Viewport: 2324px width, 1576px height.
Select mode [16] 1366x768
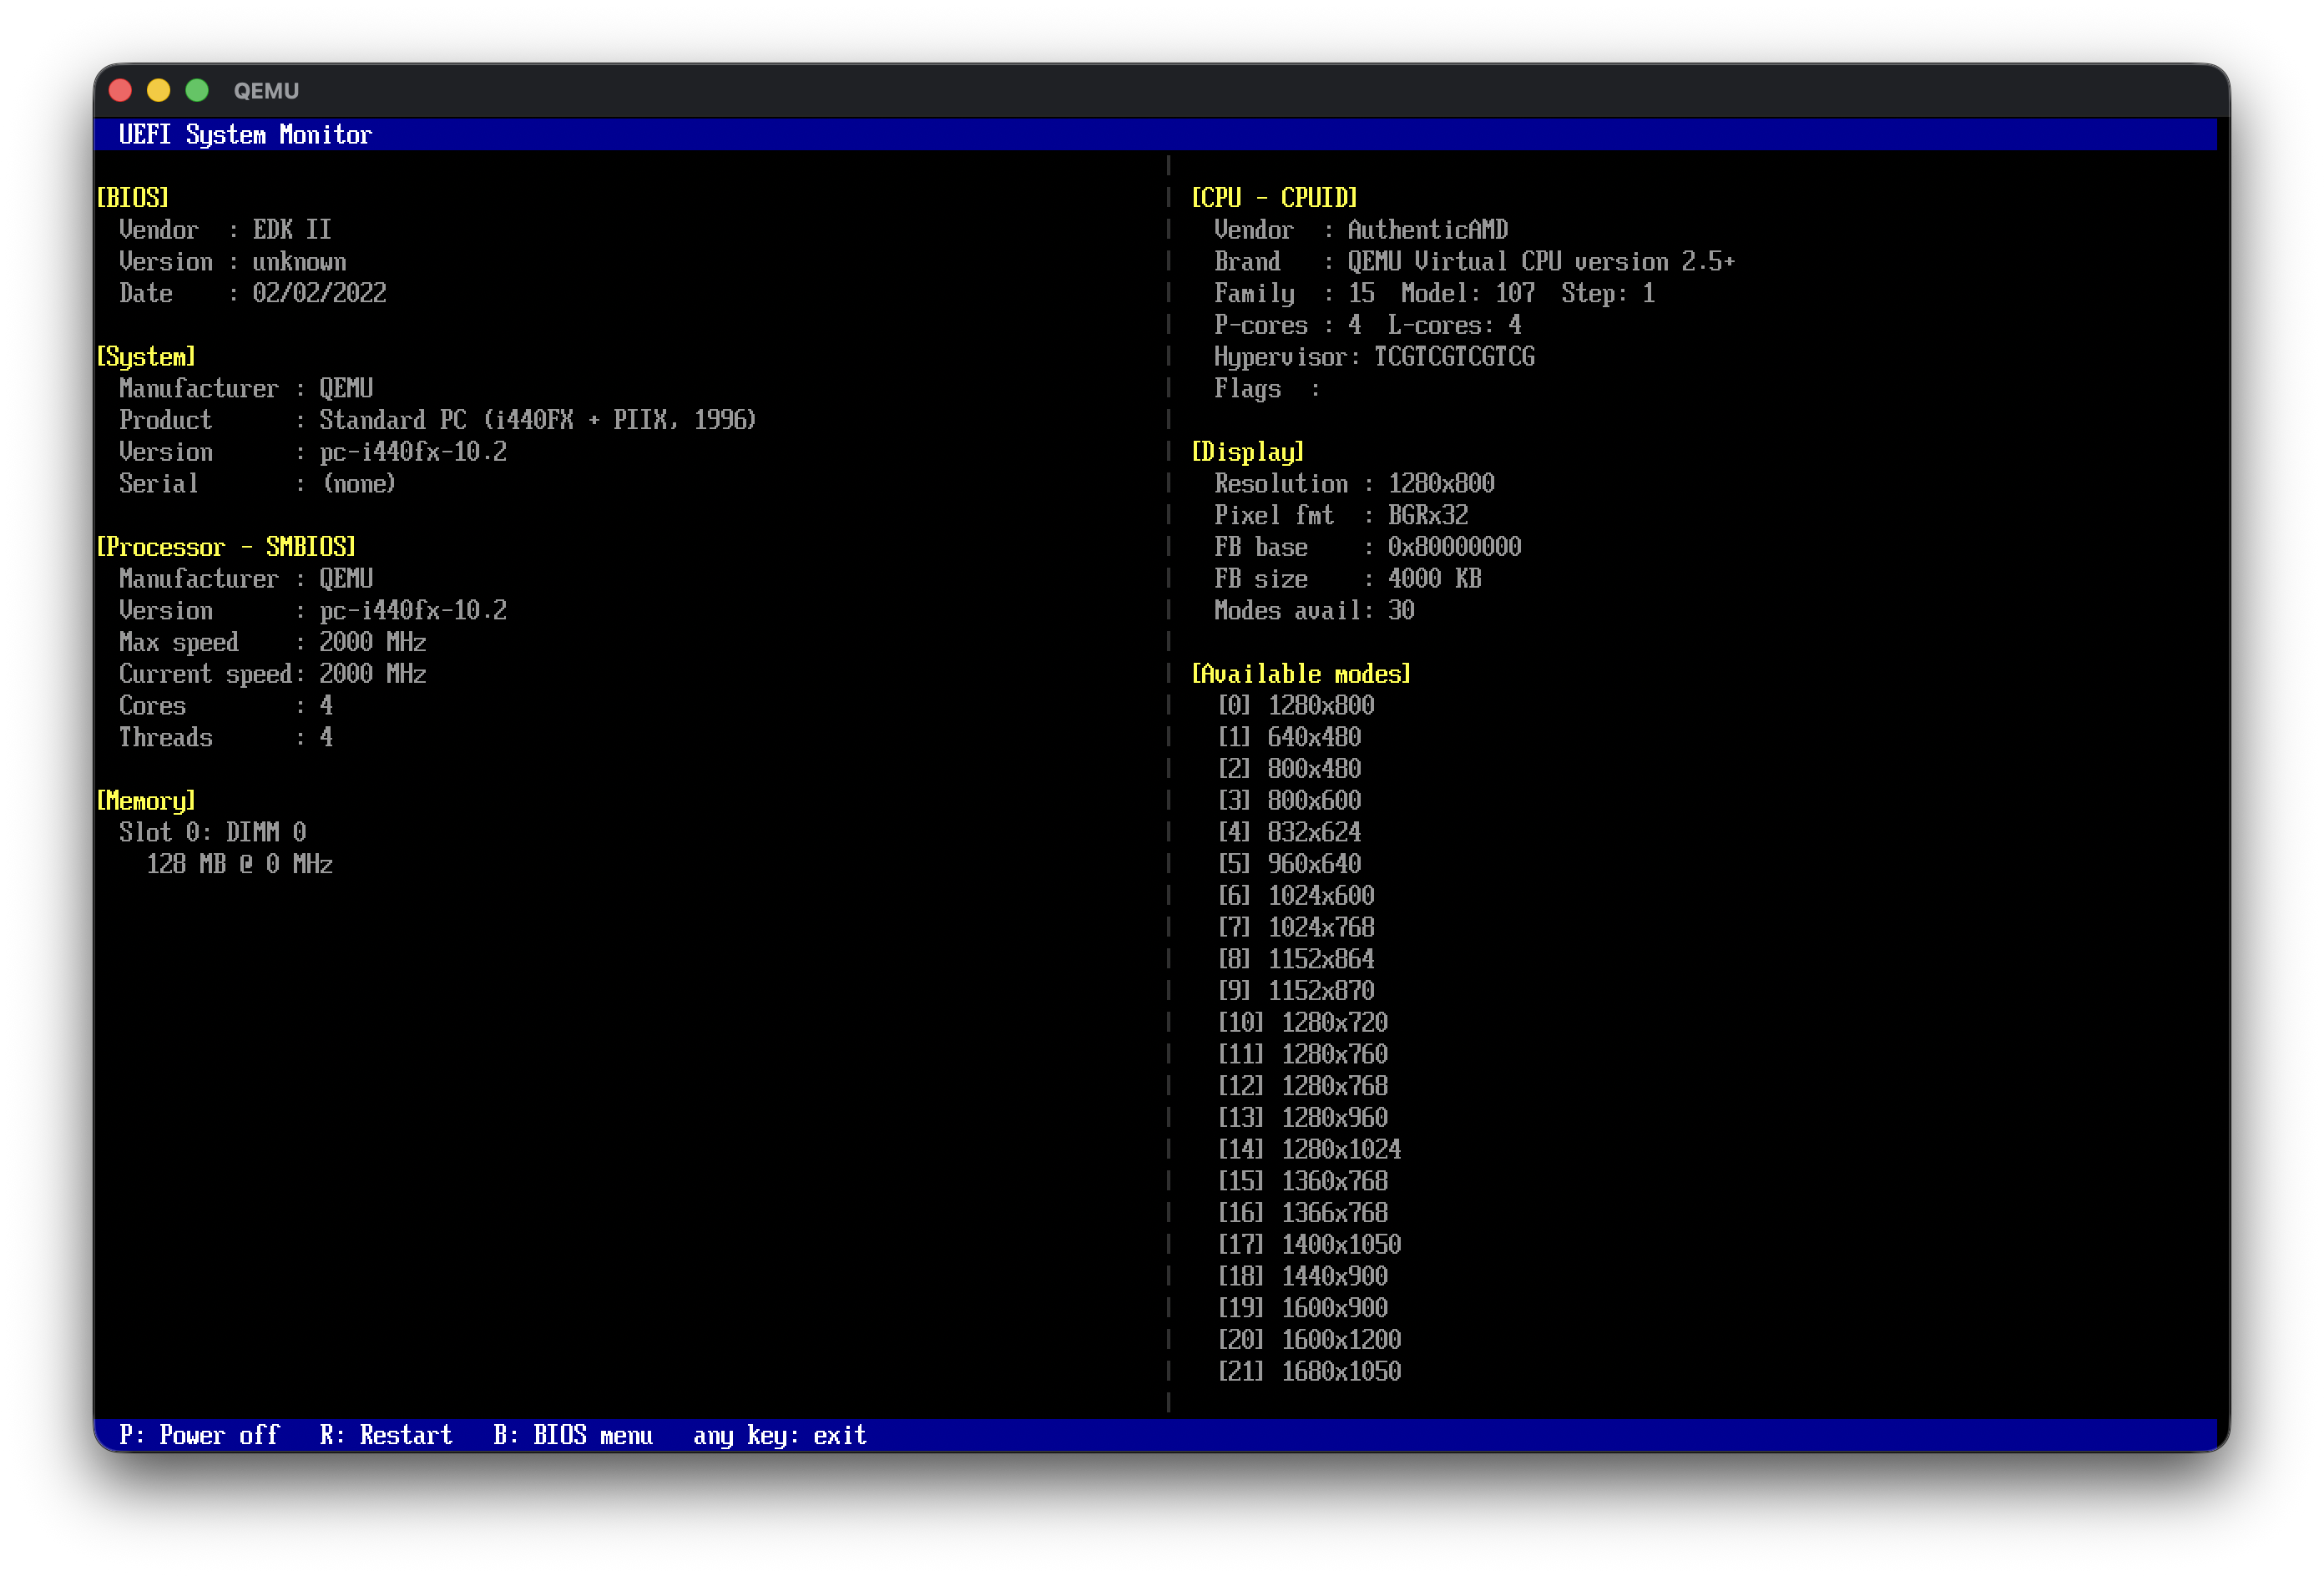(1302, 1213)
